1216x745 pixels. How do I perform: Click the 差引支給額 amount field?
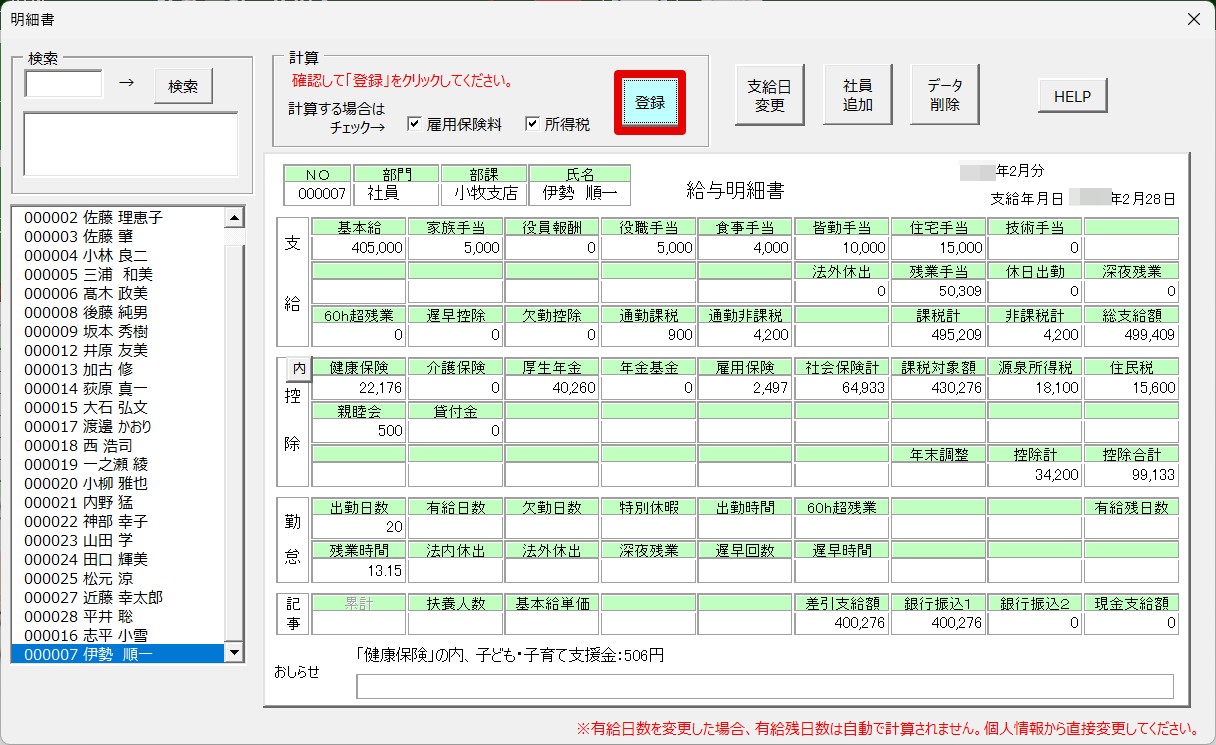[842, 623]
